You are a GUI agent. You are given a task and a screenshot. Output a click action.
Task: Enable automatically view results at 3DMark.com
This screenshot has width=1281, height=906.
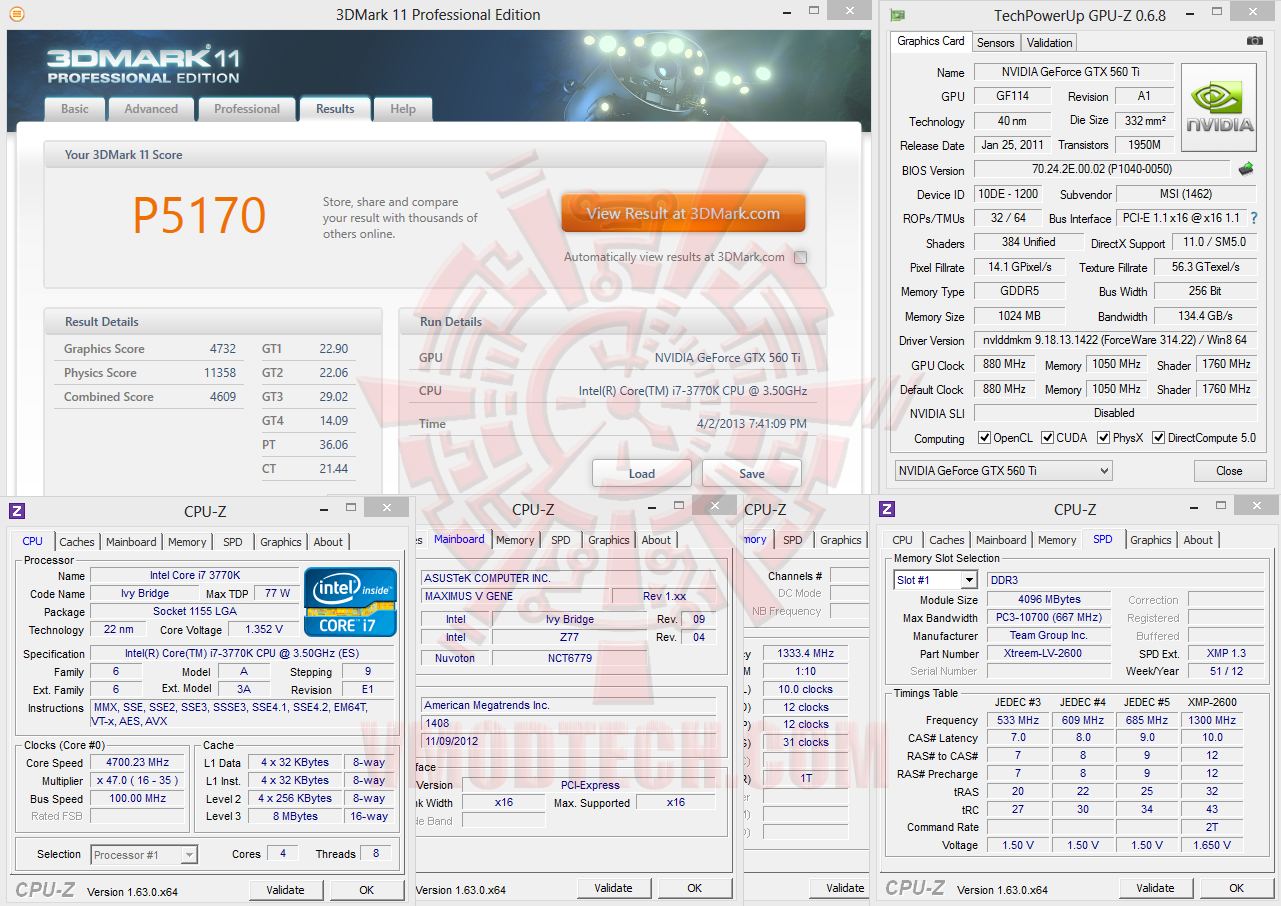click(800, 257)
